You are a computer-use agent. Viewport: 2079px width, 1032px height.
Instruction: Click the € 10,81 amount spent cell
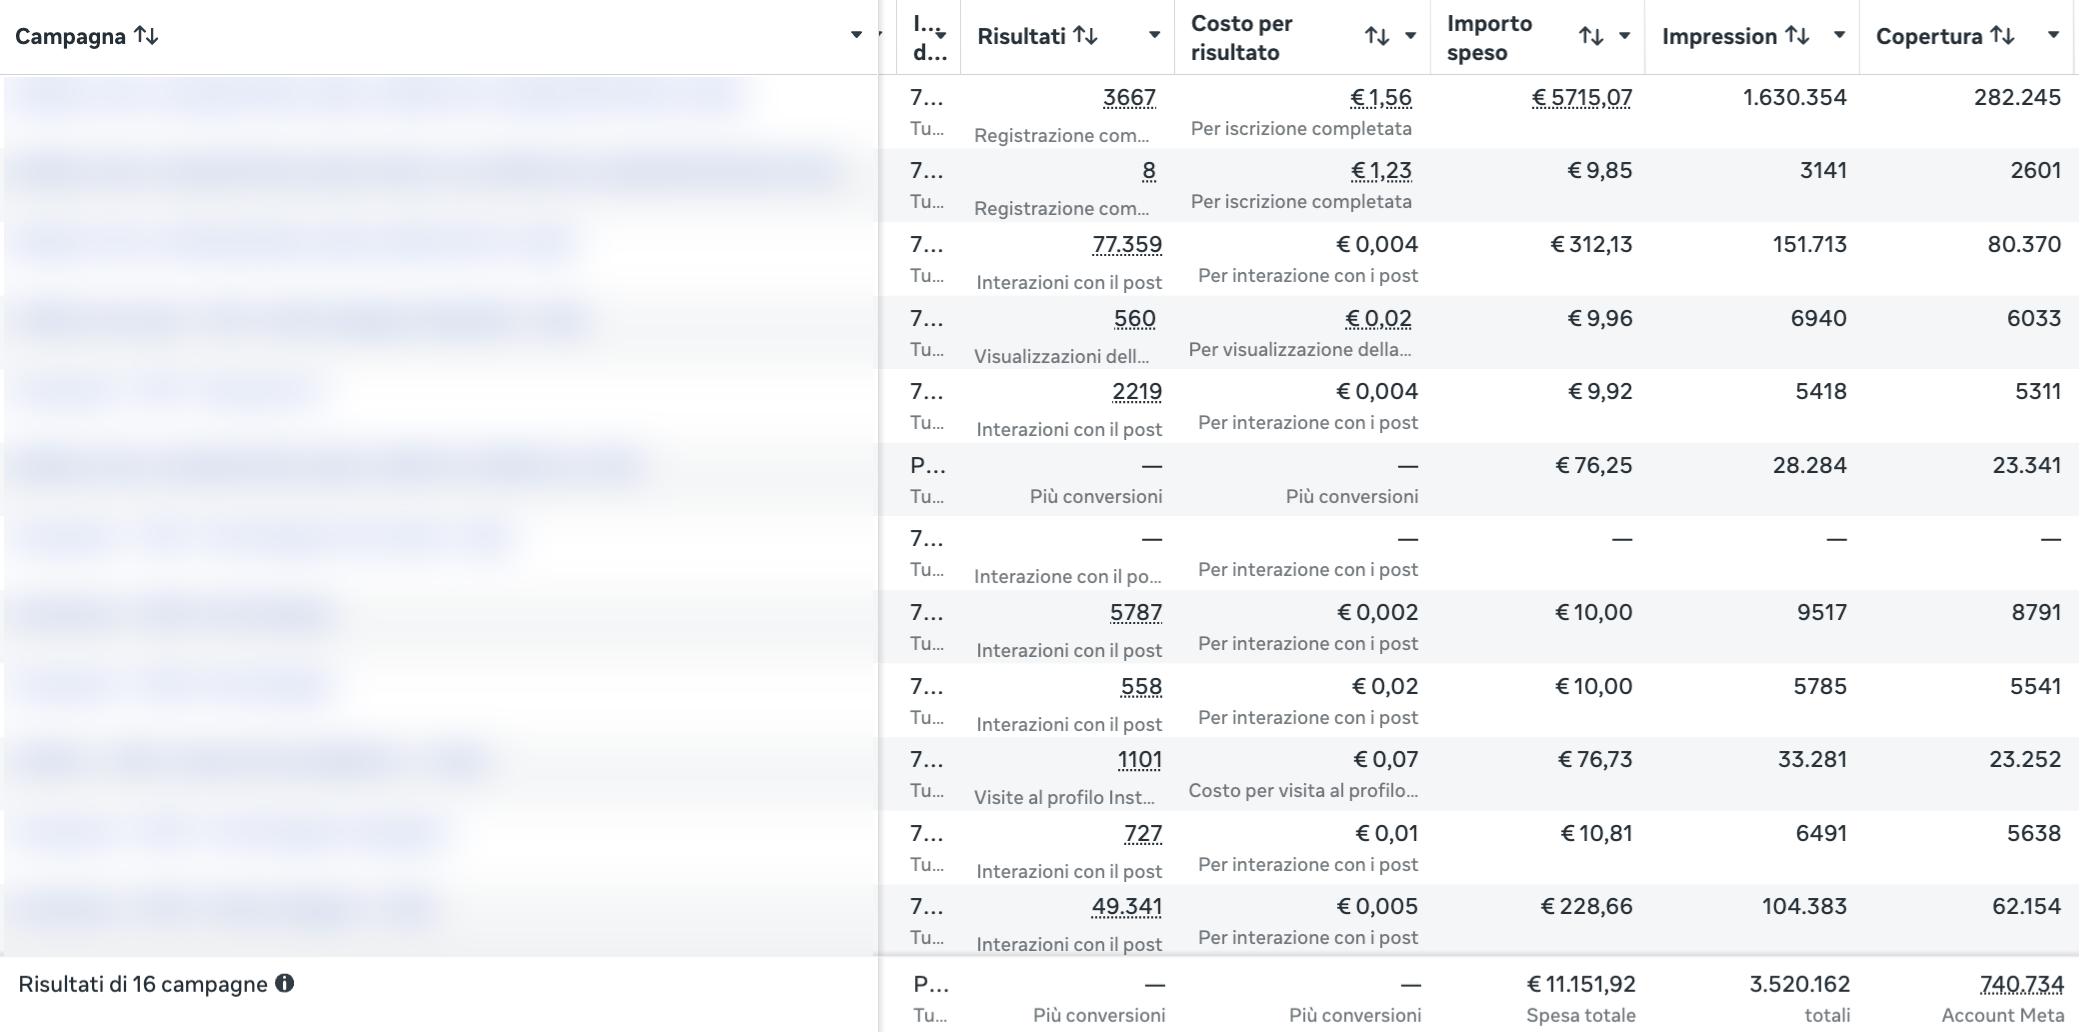click(1596, 834)
